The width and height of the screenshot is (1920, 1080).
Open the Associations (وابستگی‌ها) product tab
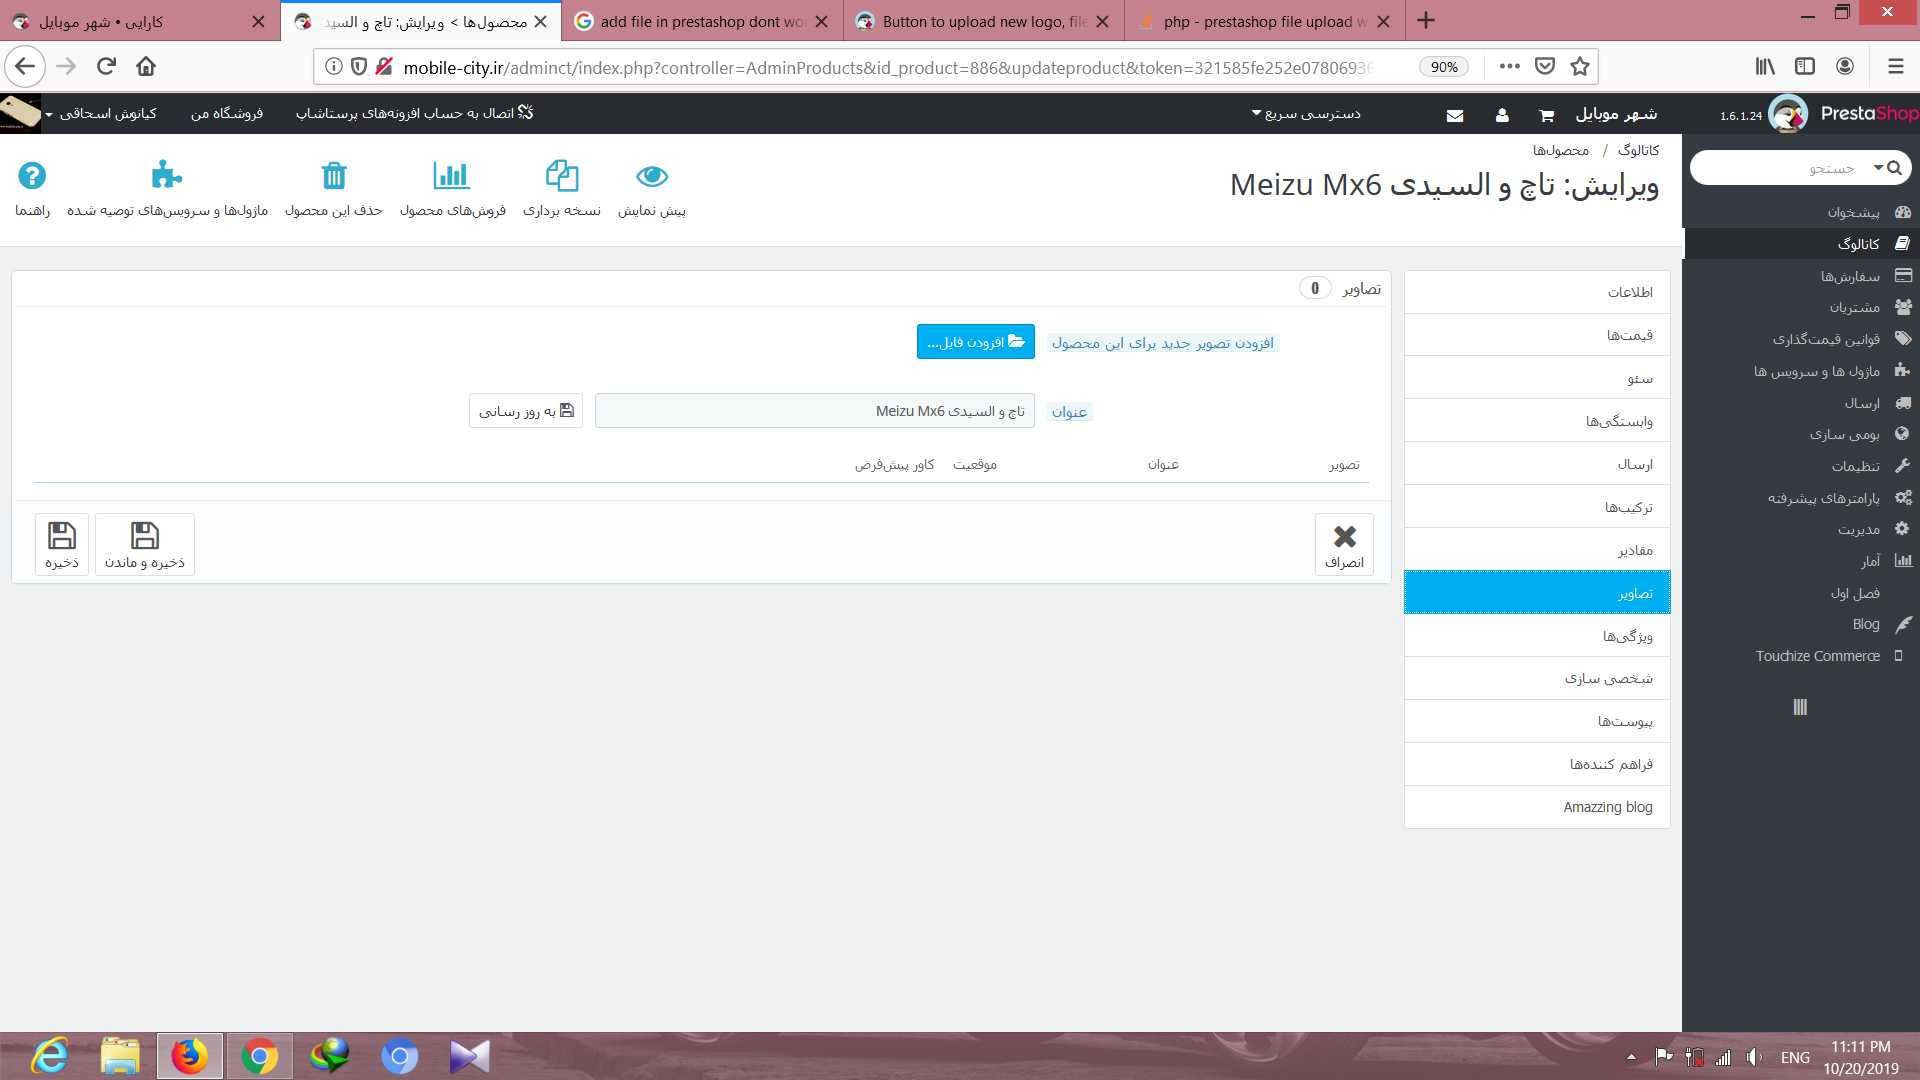click(1537, 421)
